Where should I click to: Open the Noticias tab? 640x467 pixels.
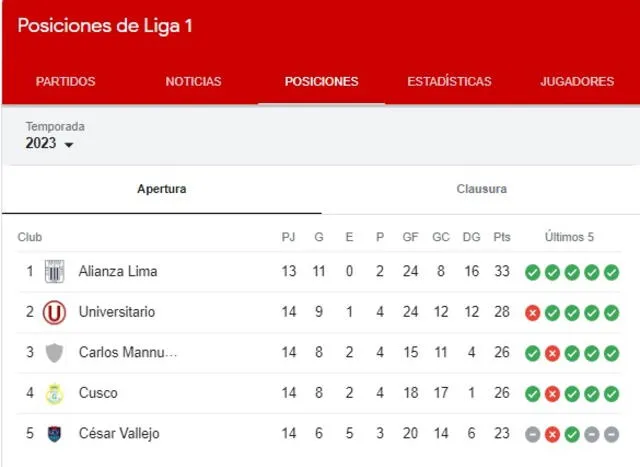coord(193,82)
